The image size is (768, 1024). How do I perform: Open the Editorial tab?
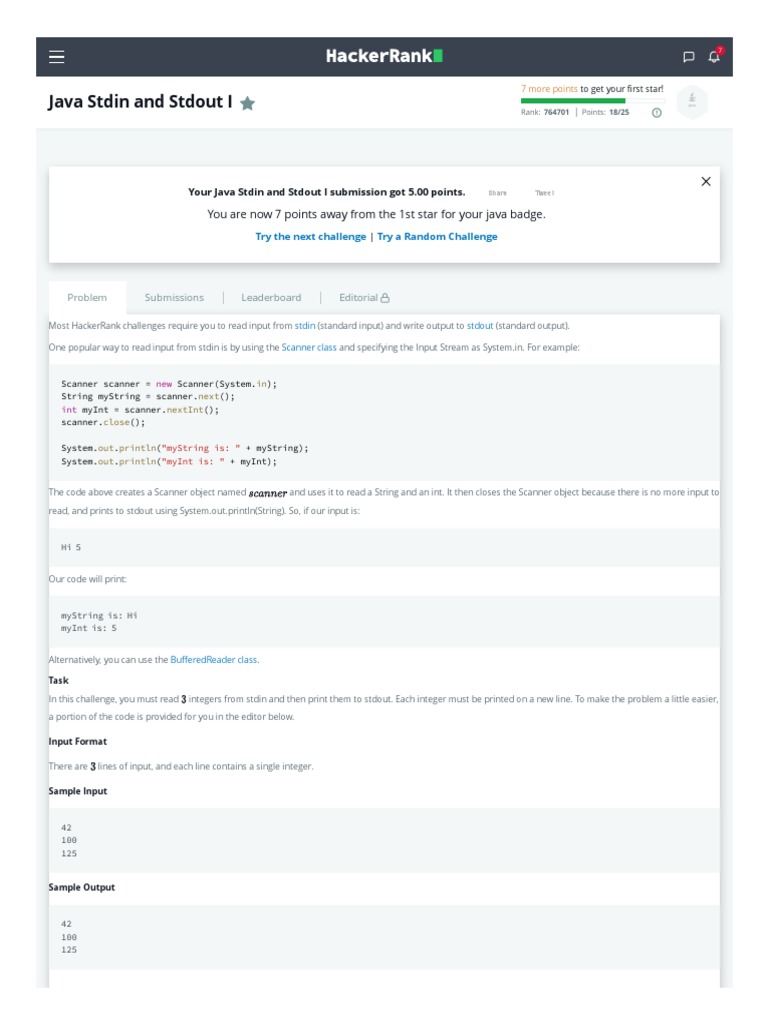coord(358,298)
